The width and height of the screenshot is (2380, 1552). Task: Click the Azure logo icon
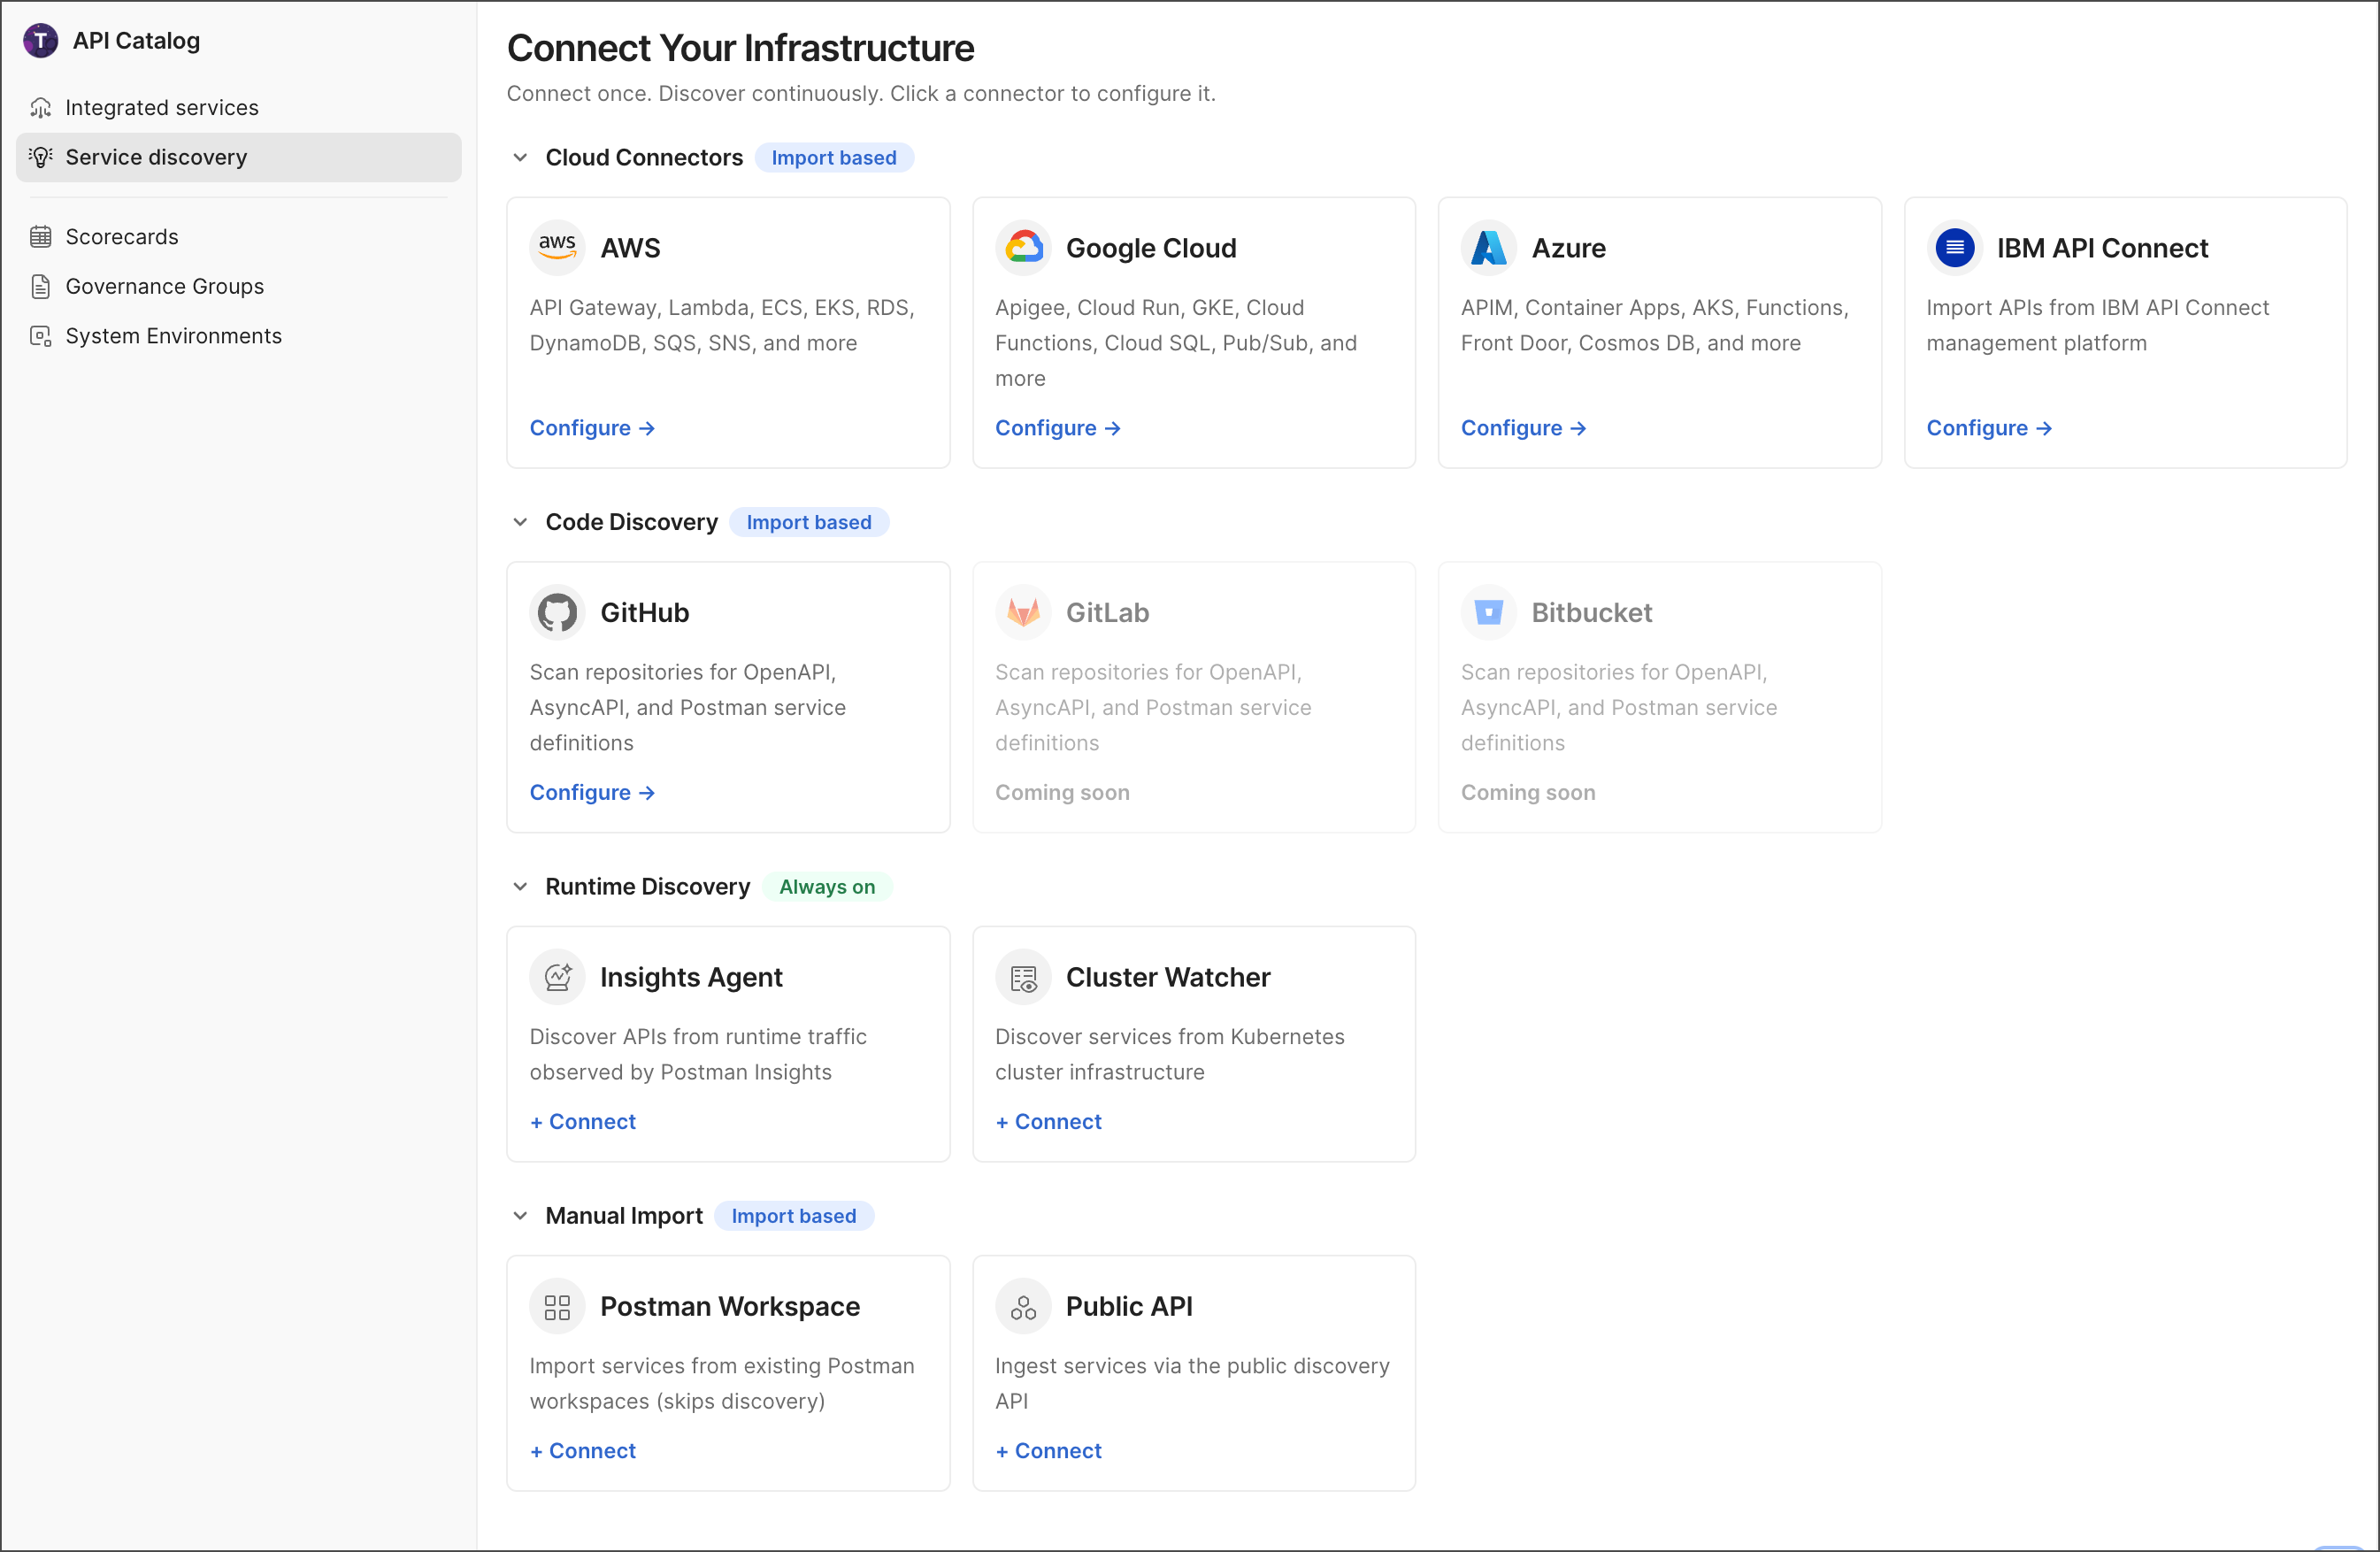1489,247
